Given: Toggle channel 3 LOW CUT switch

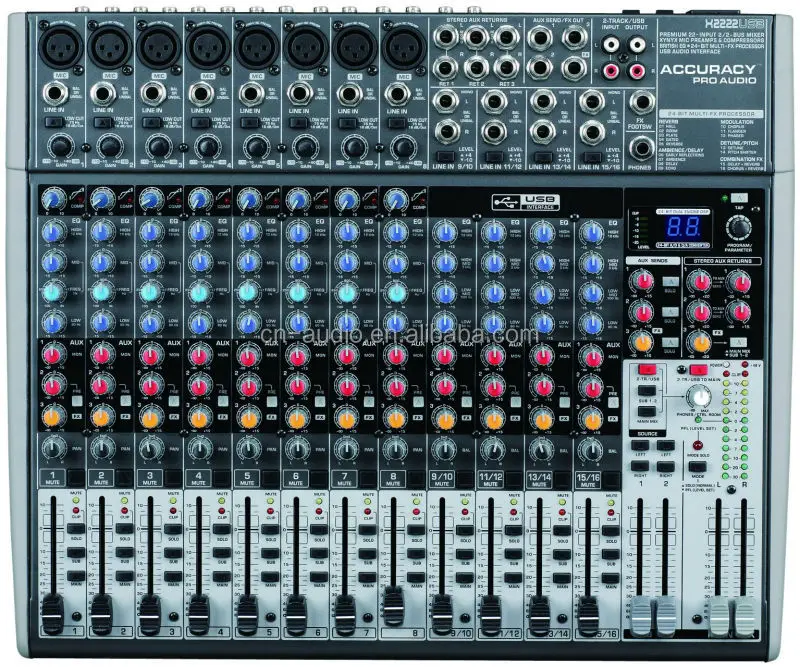Looking at the screenshot, I should pos(152,122).
